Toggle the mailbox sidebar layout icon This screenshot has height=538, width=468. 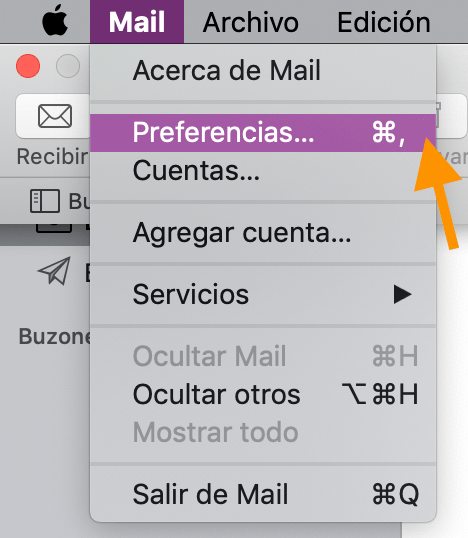click(45, 201)
